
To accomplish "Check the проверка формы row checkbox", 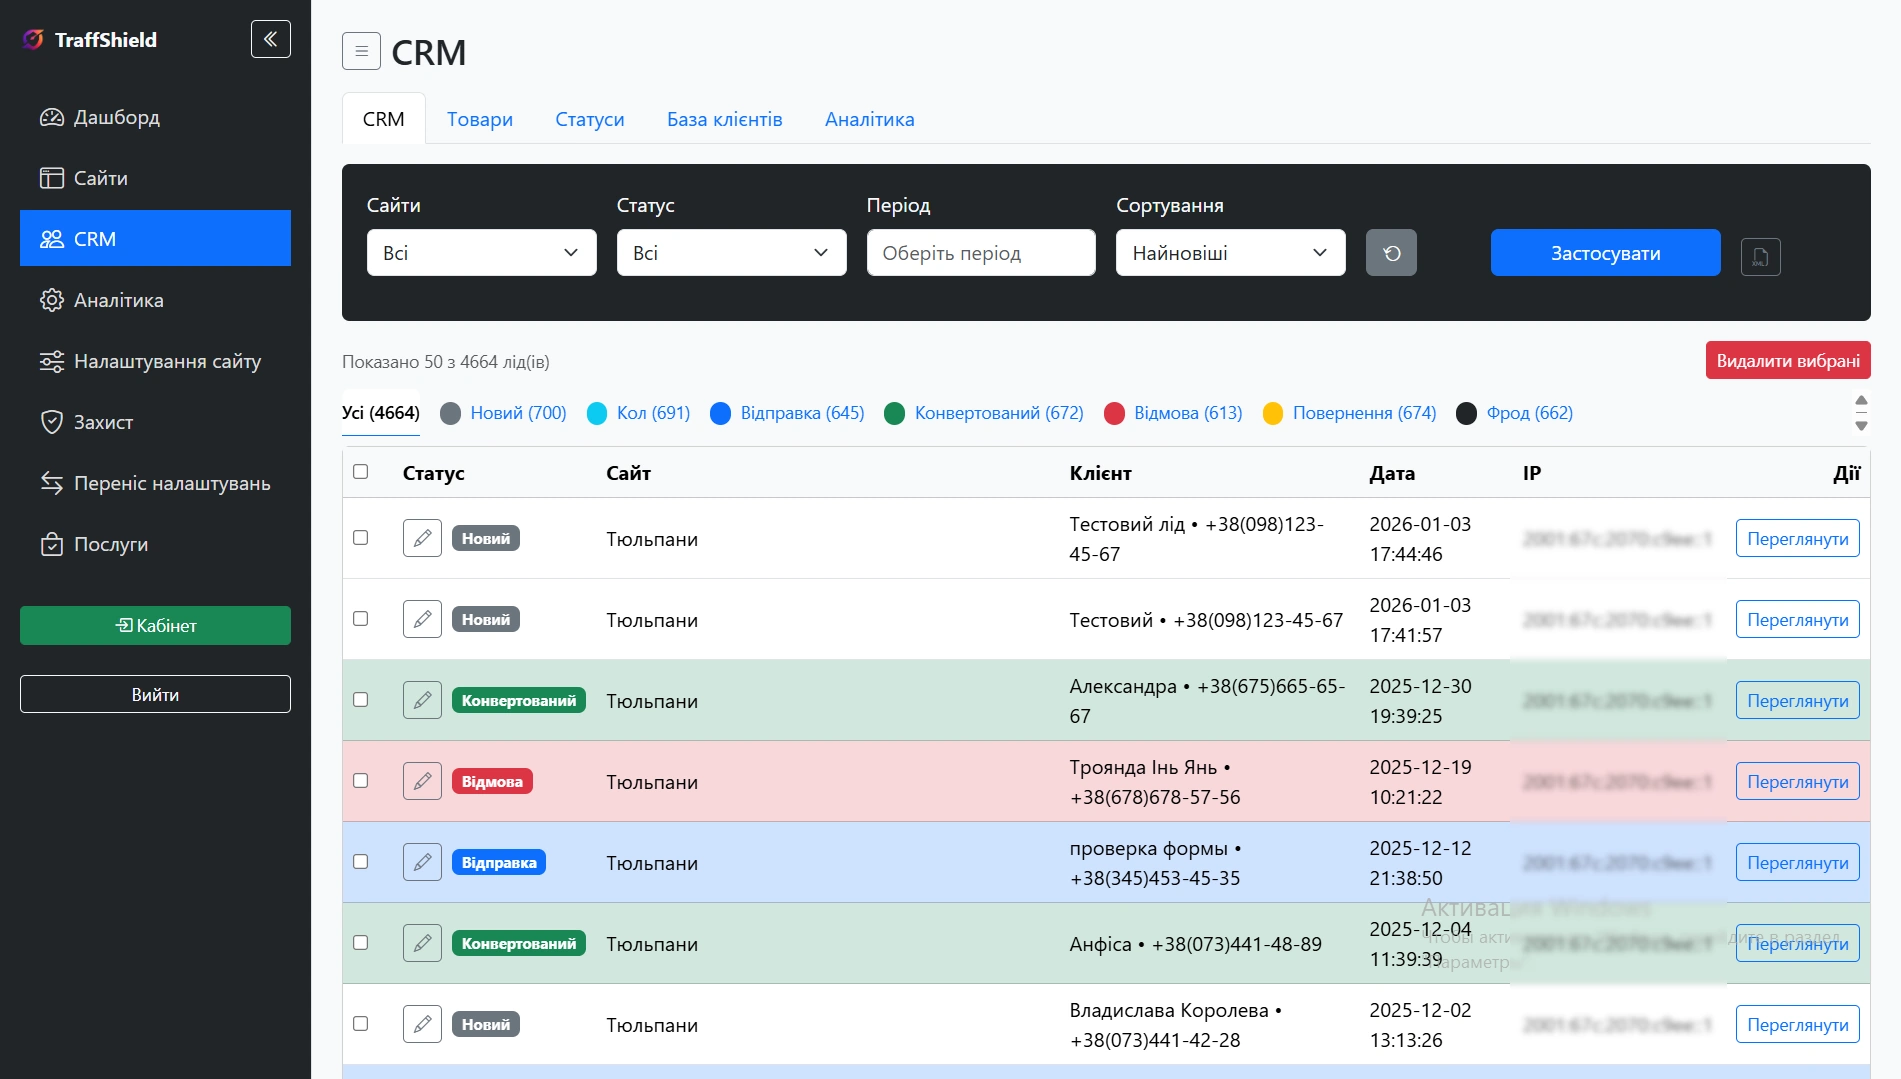I will pos(361,862).
